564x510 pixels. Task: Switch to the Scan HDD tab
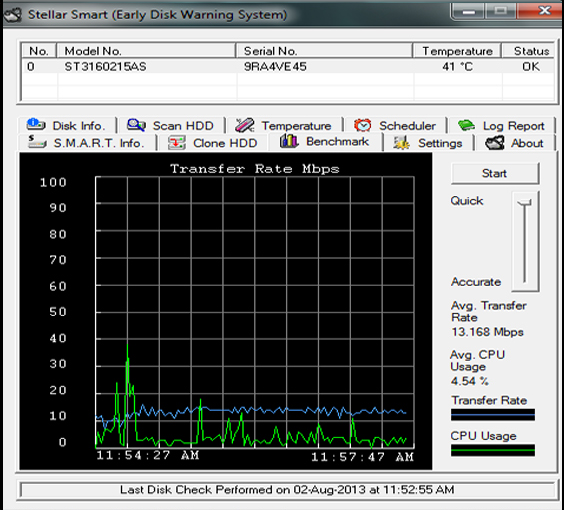point(172,126)
